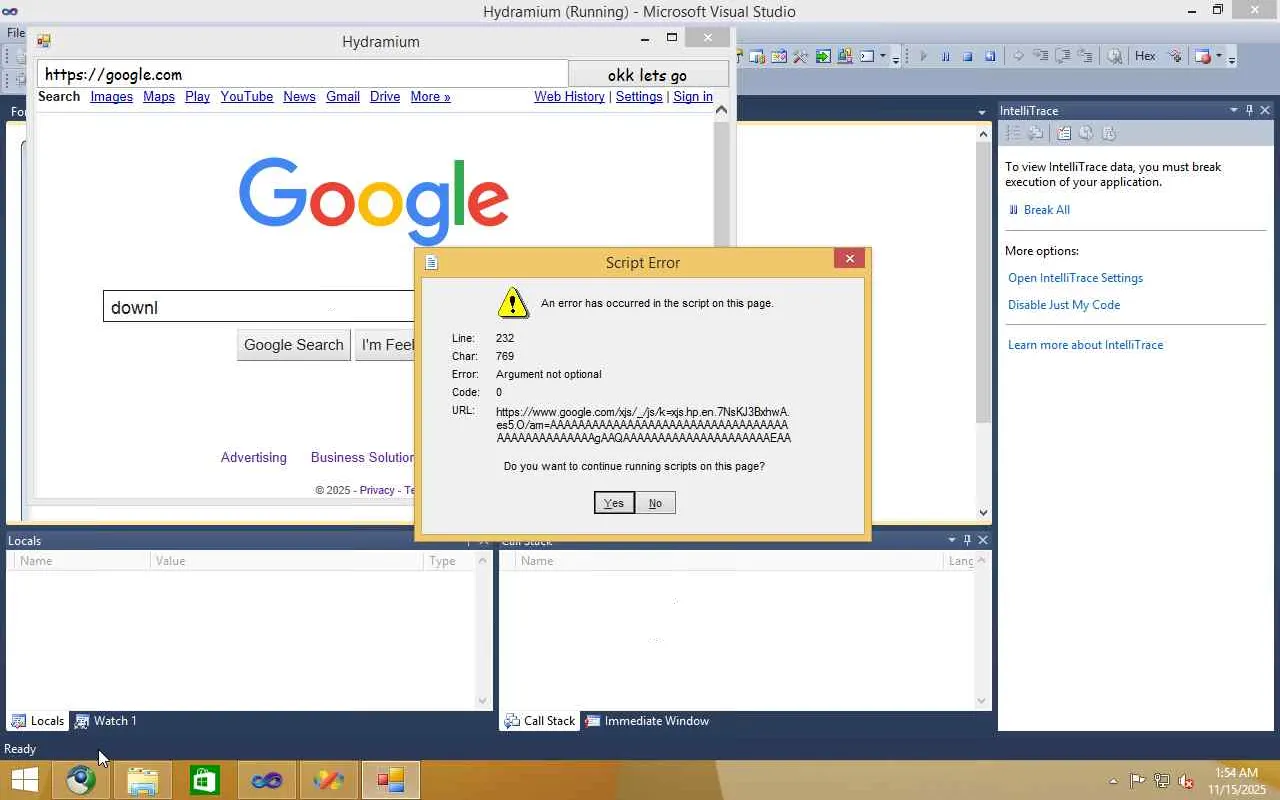Close the IntelliTrace panel

(x=1265, y=110)
